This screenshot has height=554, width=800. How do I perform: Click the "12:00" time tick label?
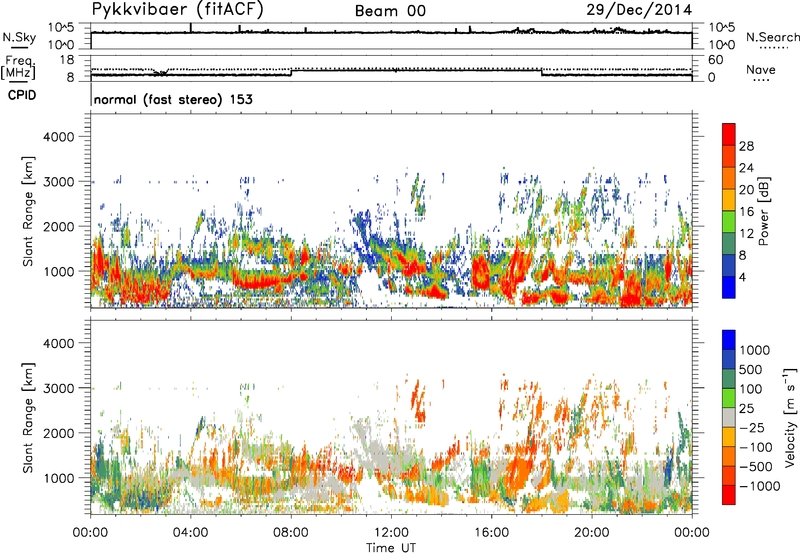391,533
